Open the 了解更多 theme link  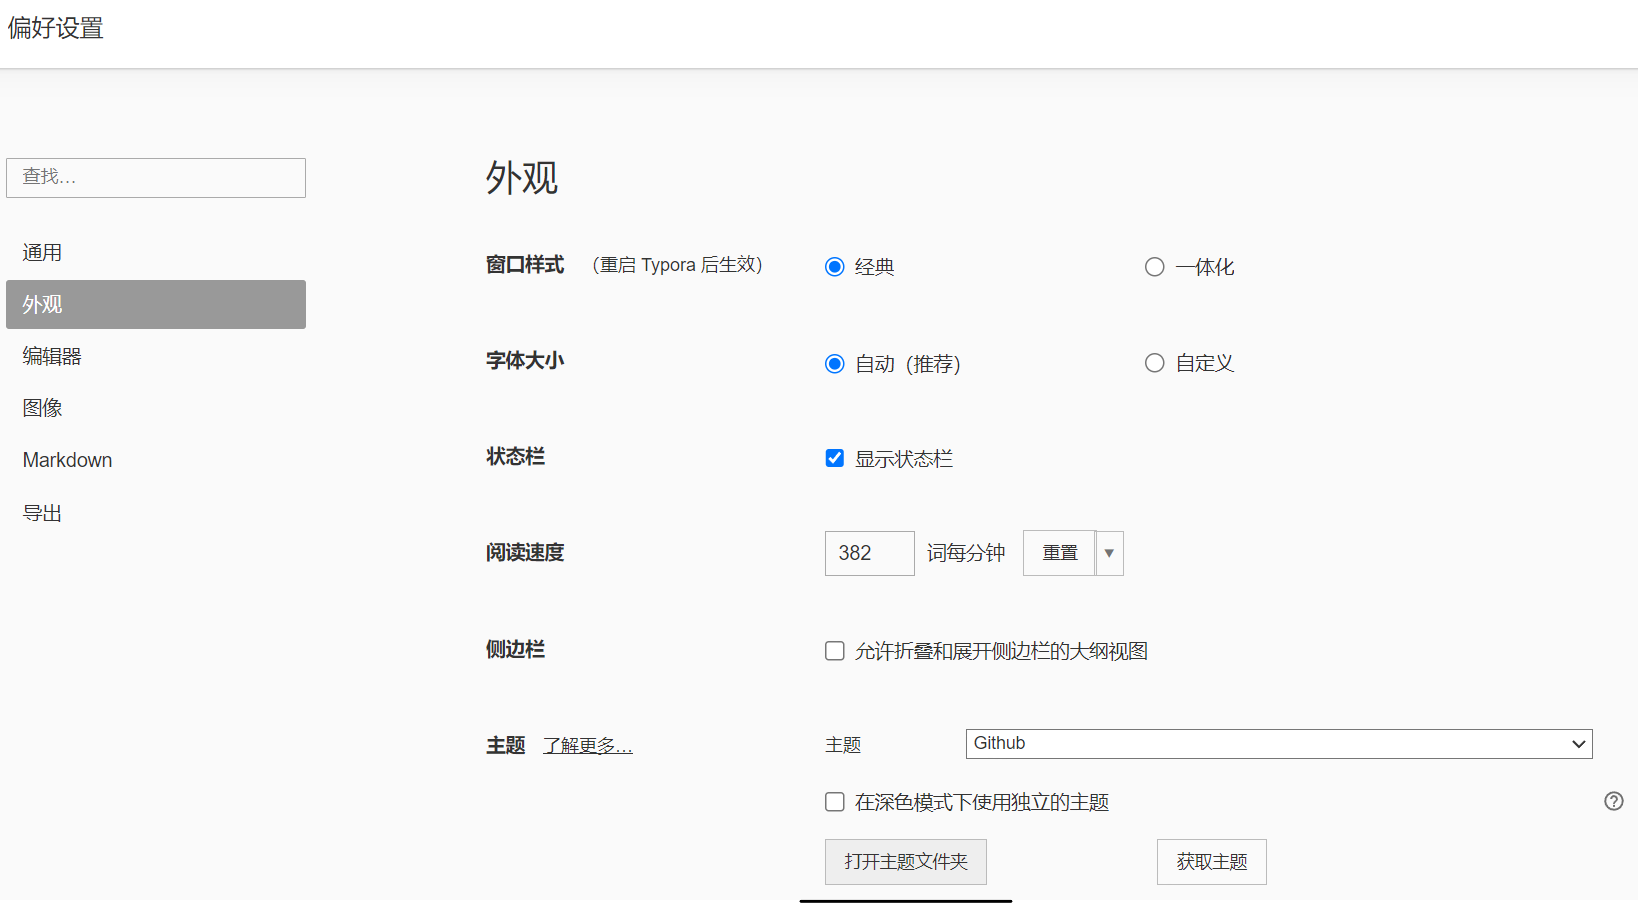click(588, 746)
